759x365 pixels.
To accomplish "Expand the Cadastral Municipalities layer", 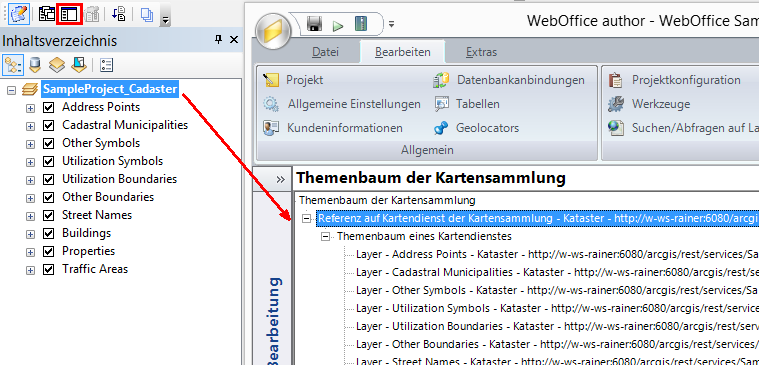I will click(30, 126).
